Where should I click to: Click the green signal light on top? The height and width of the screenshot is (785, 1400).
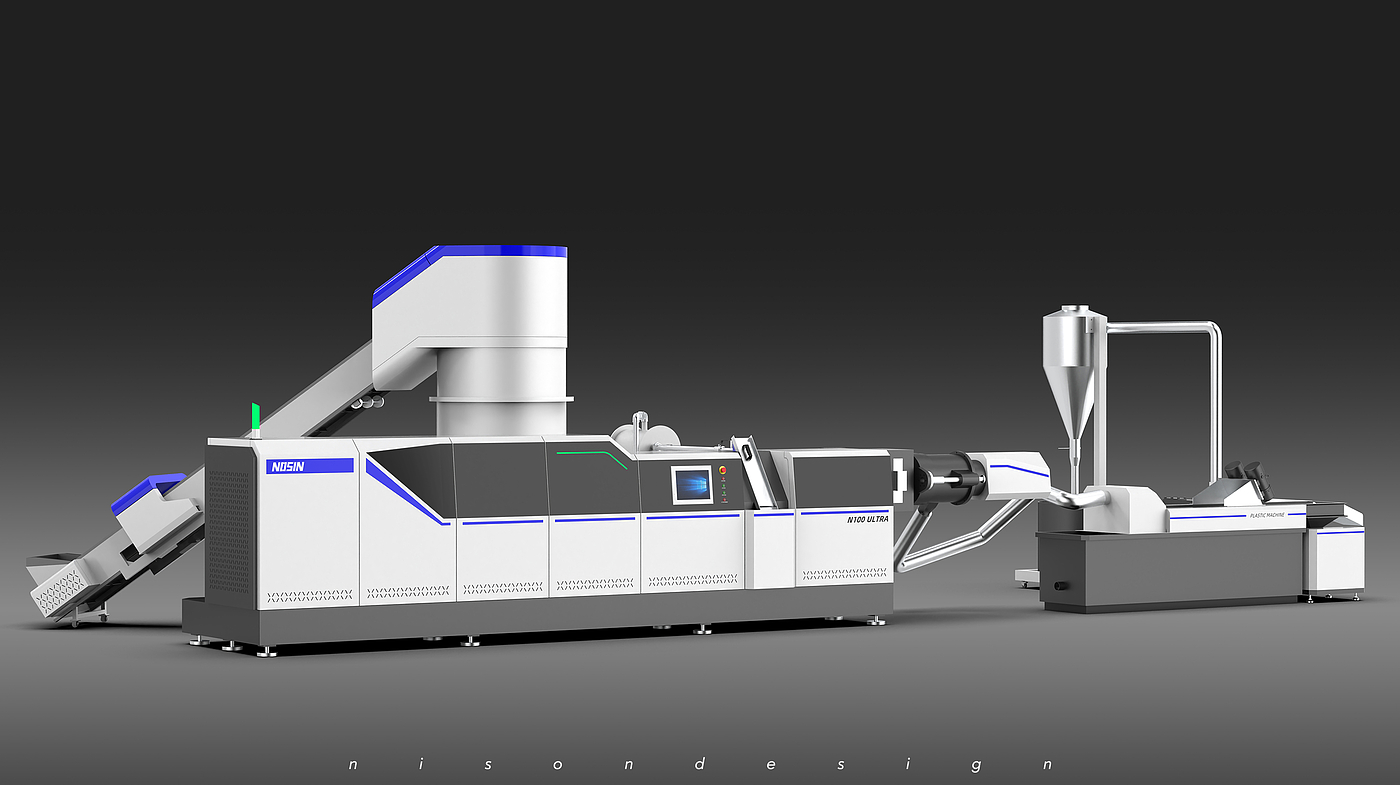tap(255, 417)
